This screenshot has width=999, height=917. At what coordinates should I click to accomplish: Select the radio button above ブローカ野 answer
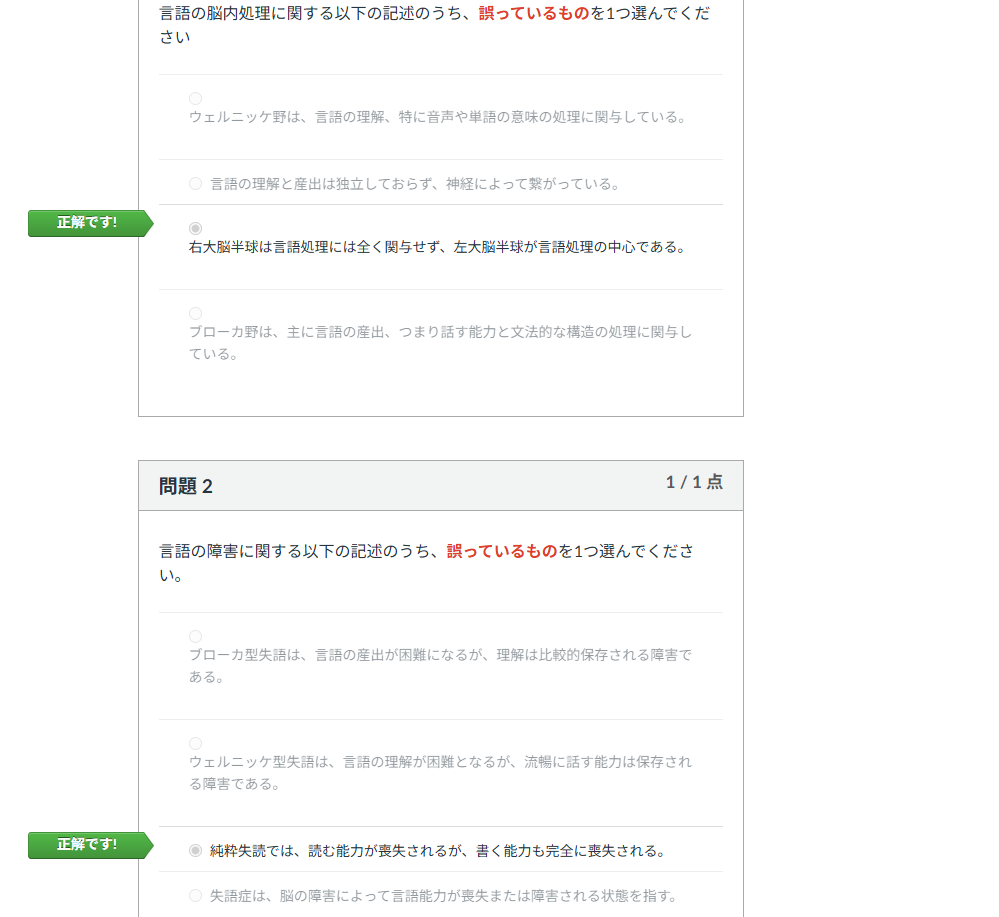(195, 313)
